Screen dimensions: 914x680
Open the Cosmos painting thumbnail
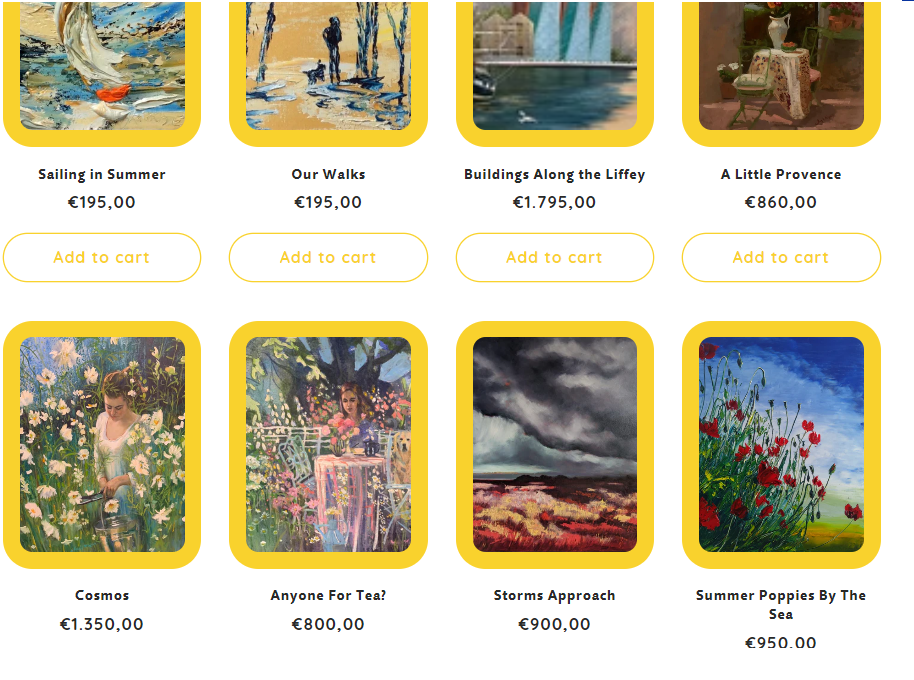(102, 445)
